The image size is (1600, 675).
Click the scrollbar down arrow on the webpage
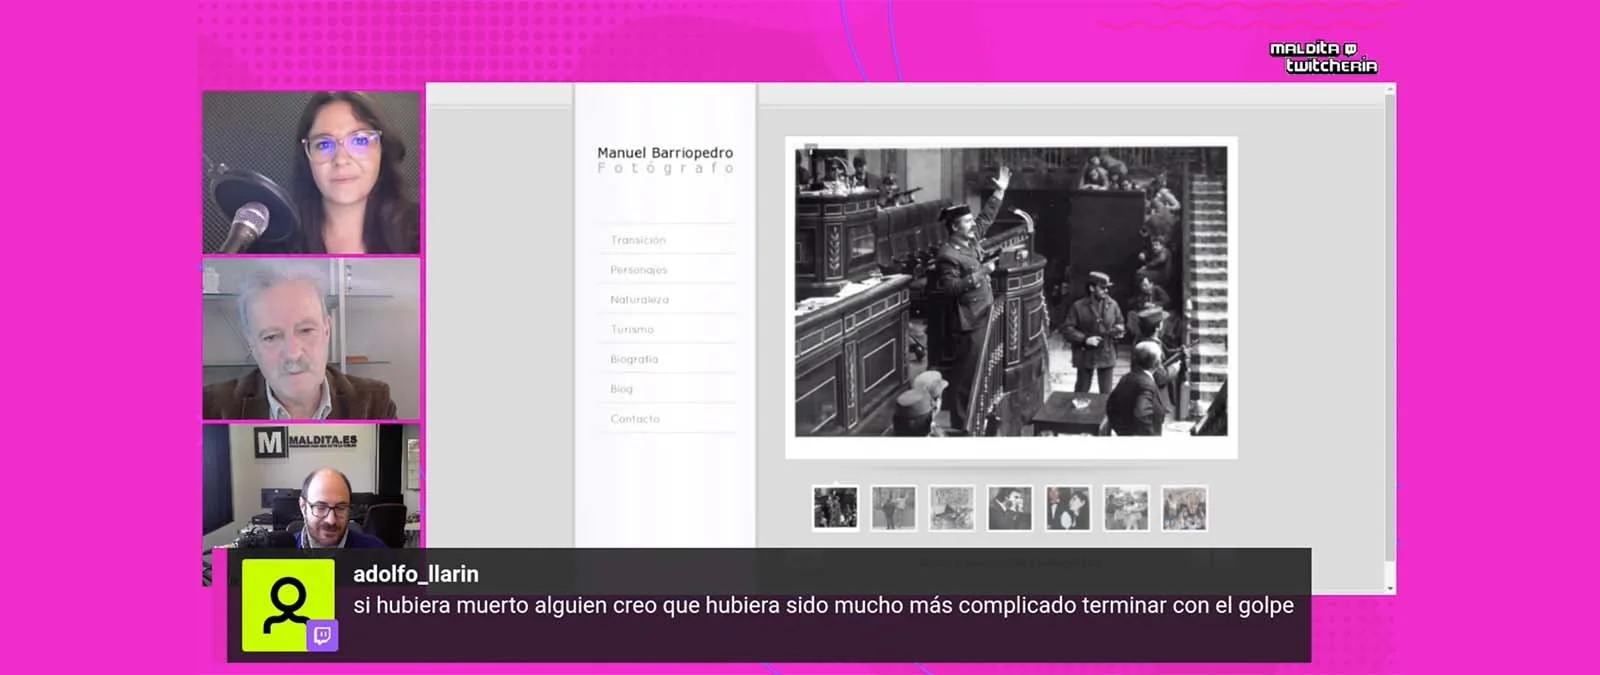pos(1389,587)
